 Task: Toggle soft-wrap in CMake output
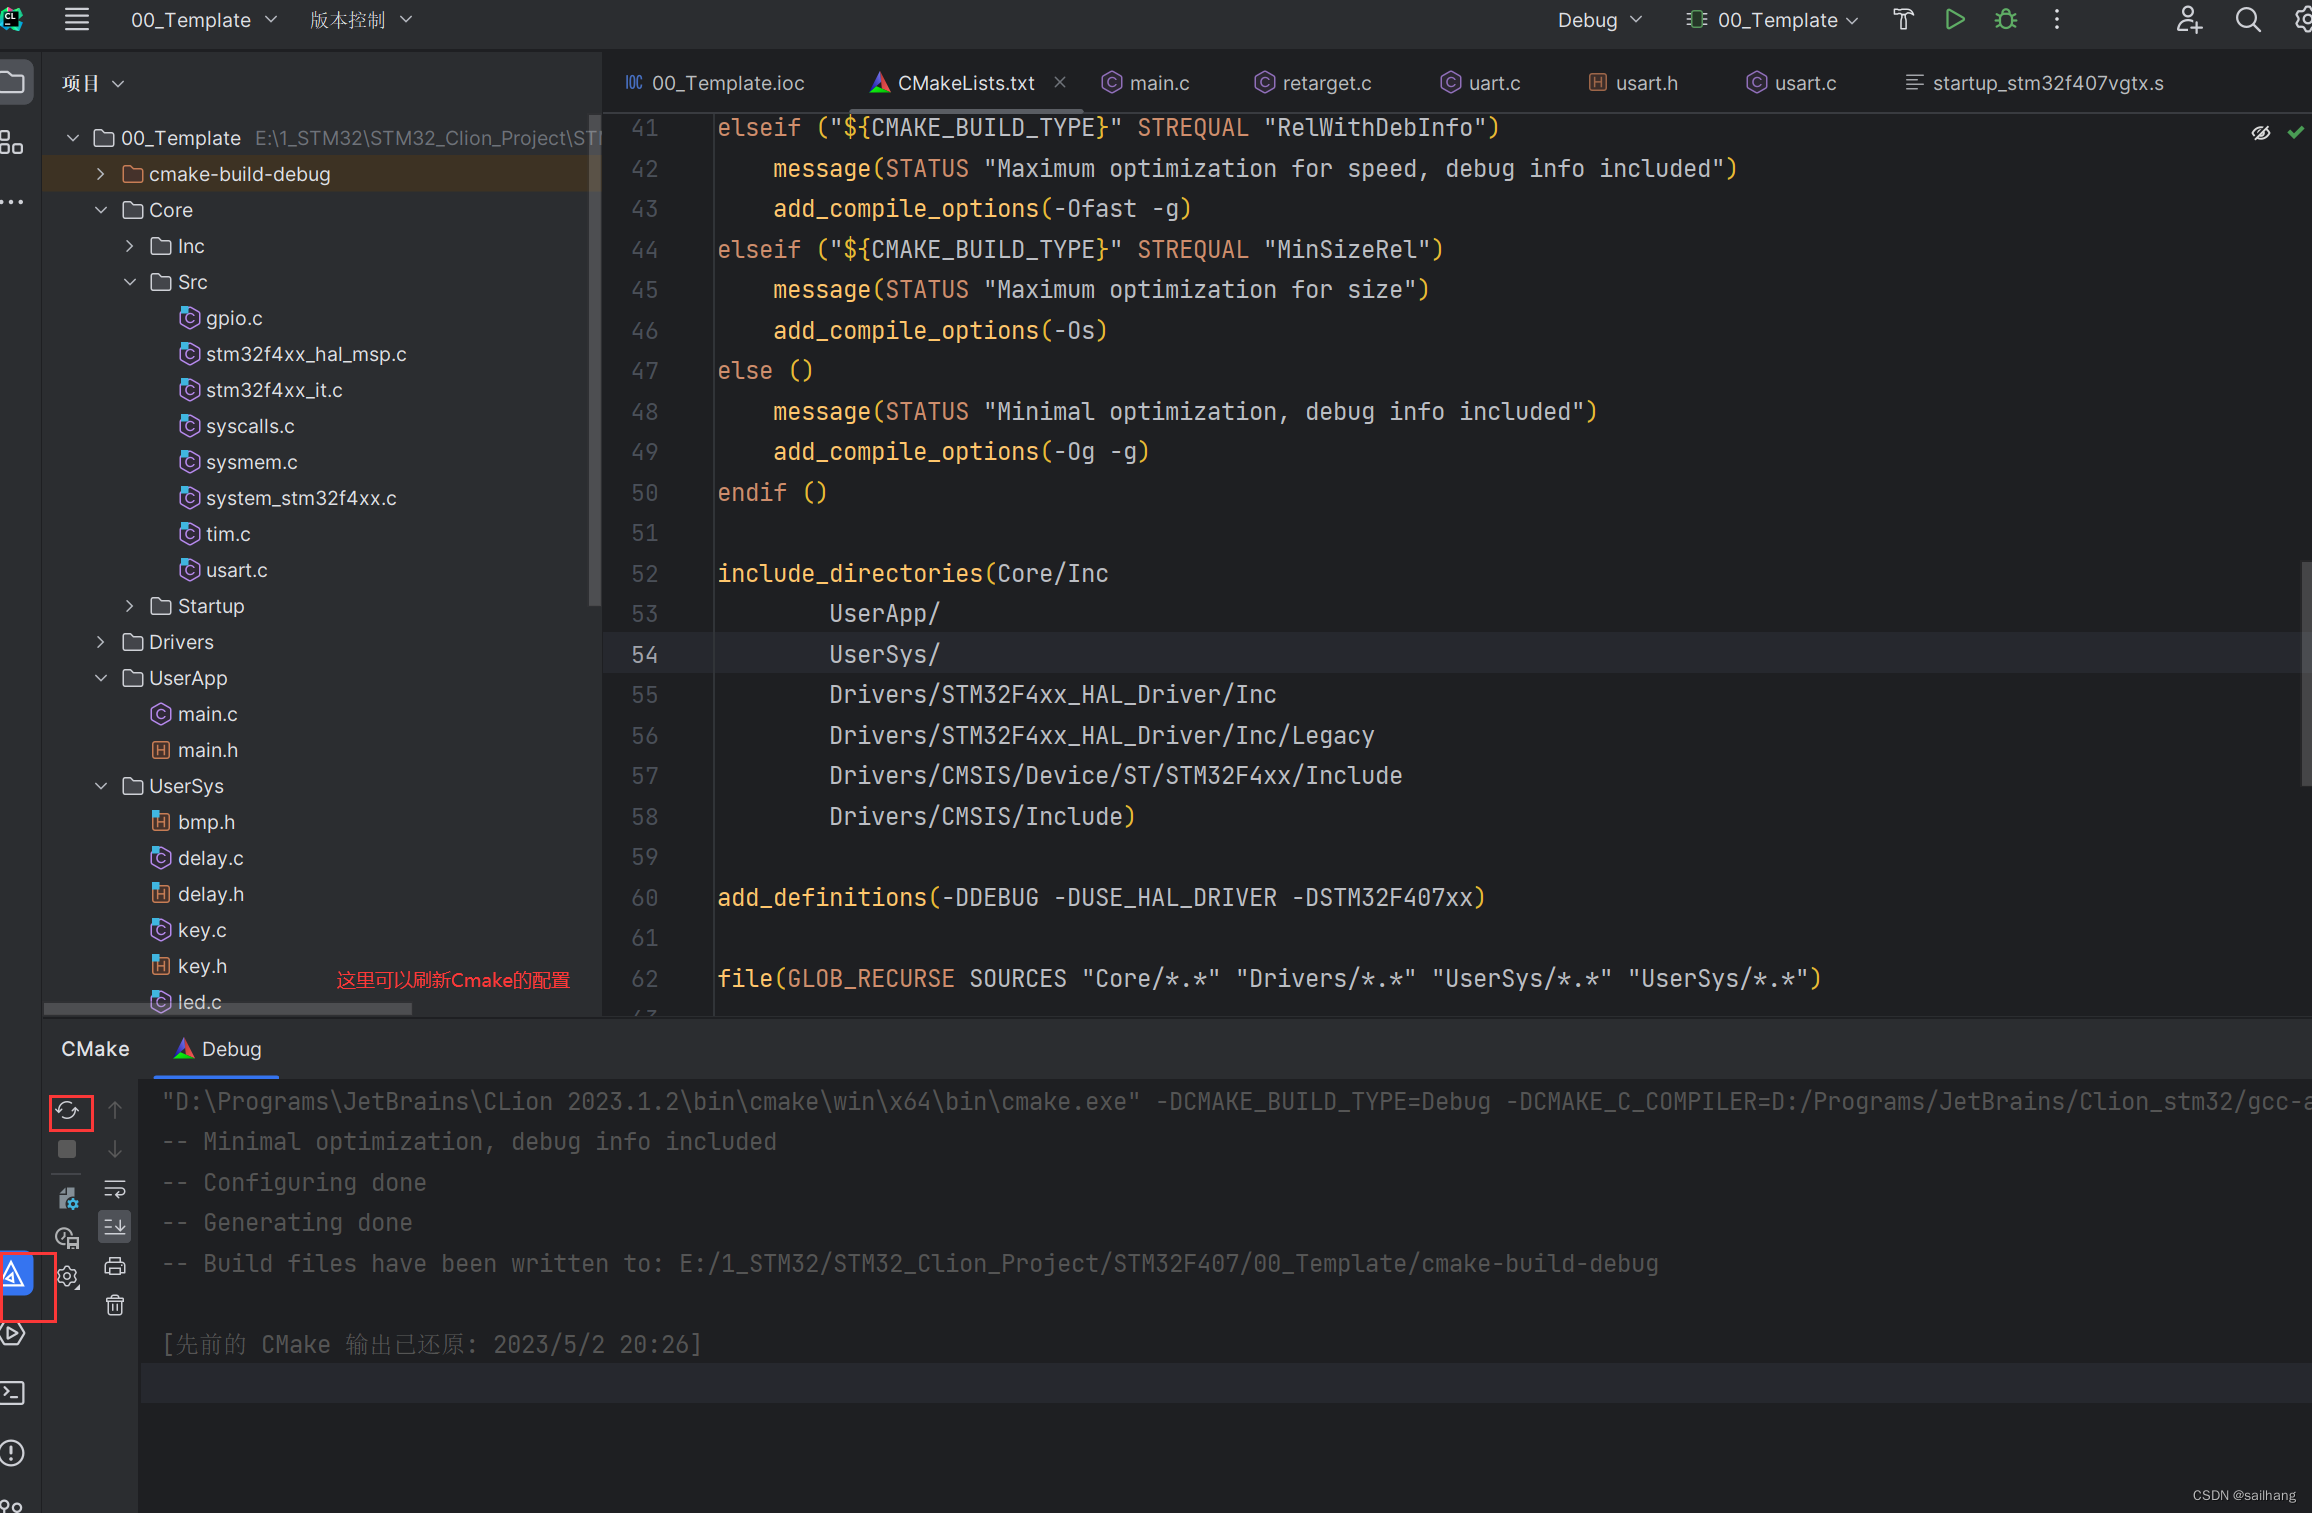tap(115, 1189)
